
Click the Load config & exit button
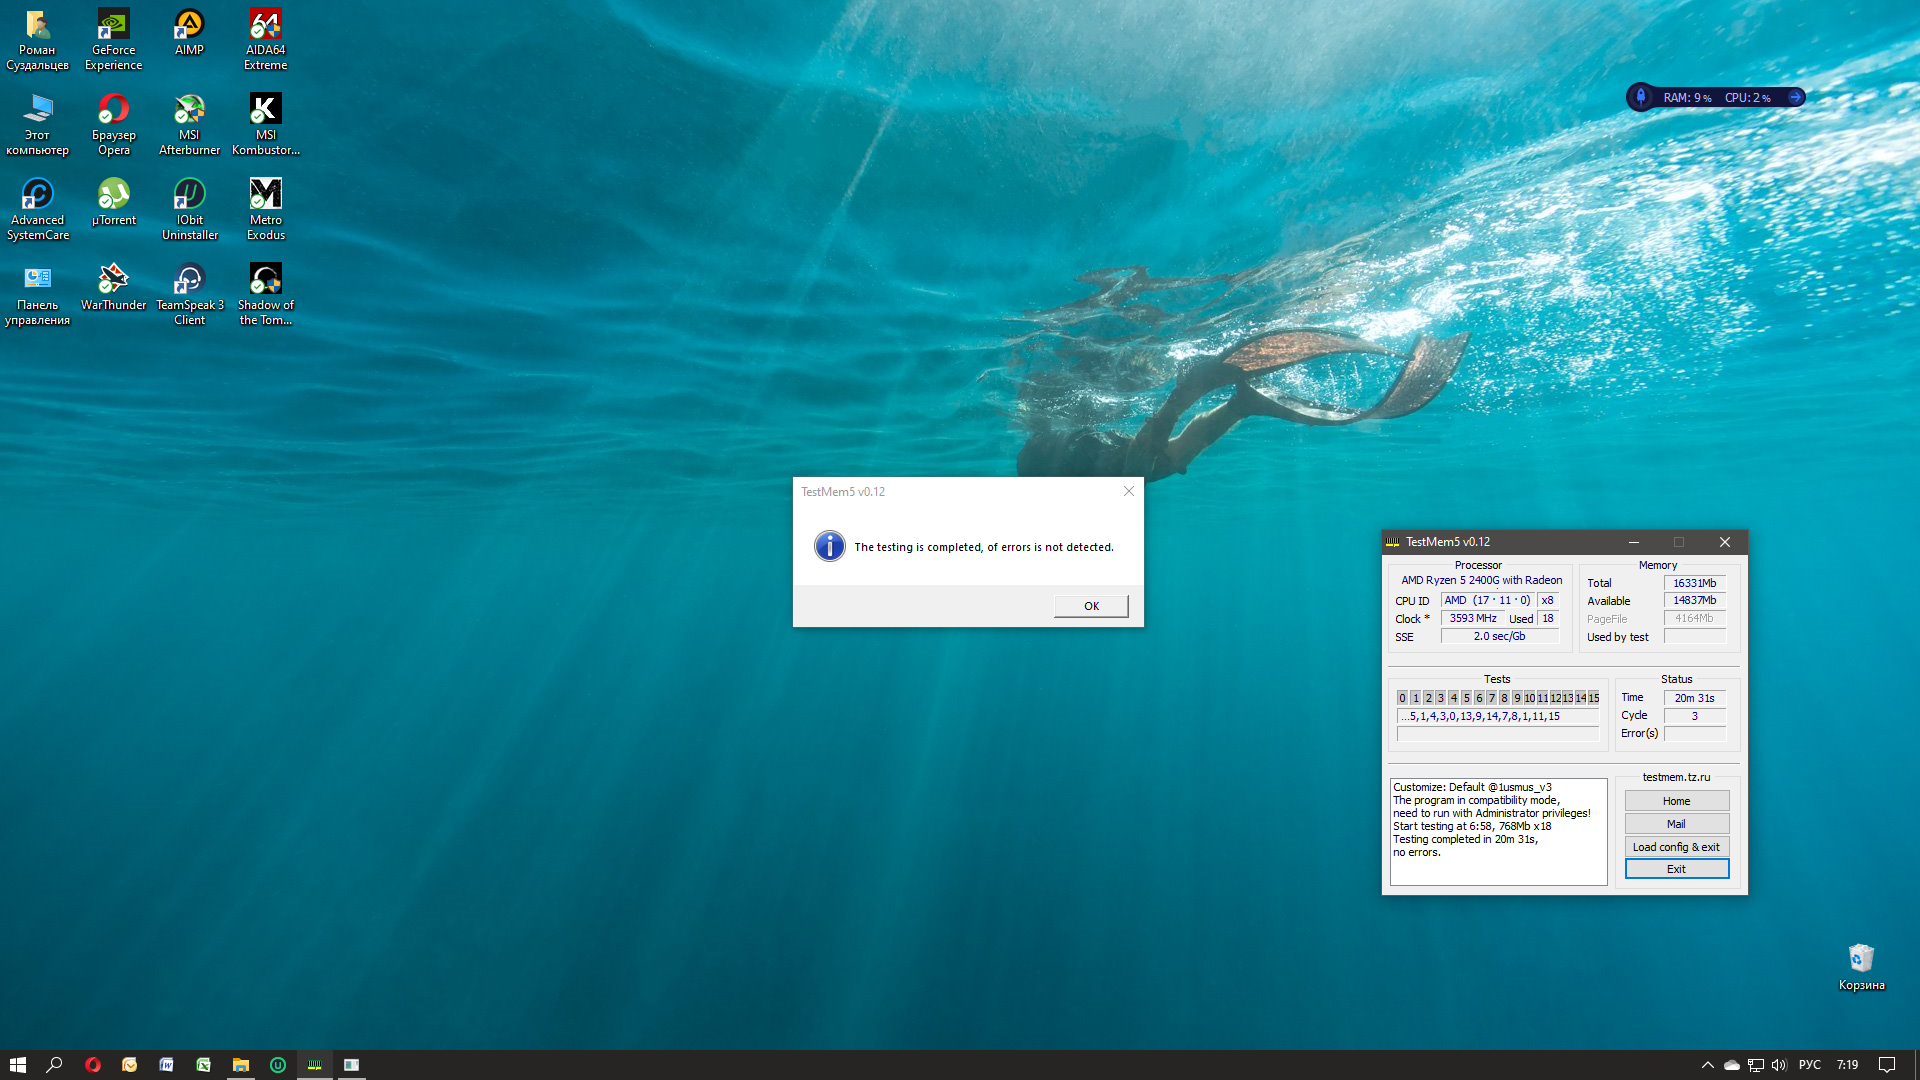click(1676, 847)
